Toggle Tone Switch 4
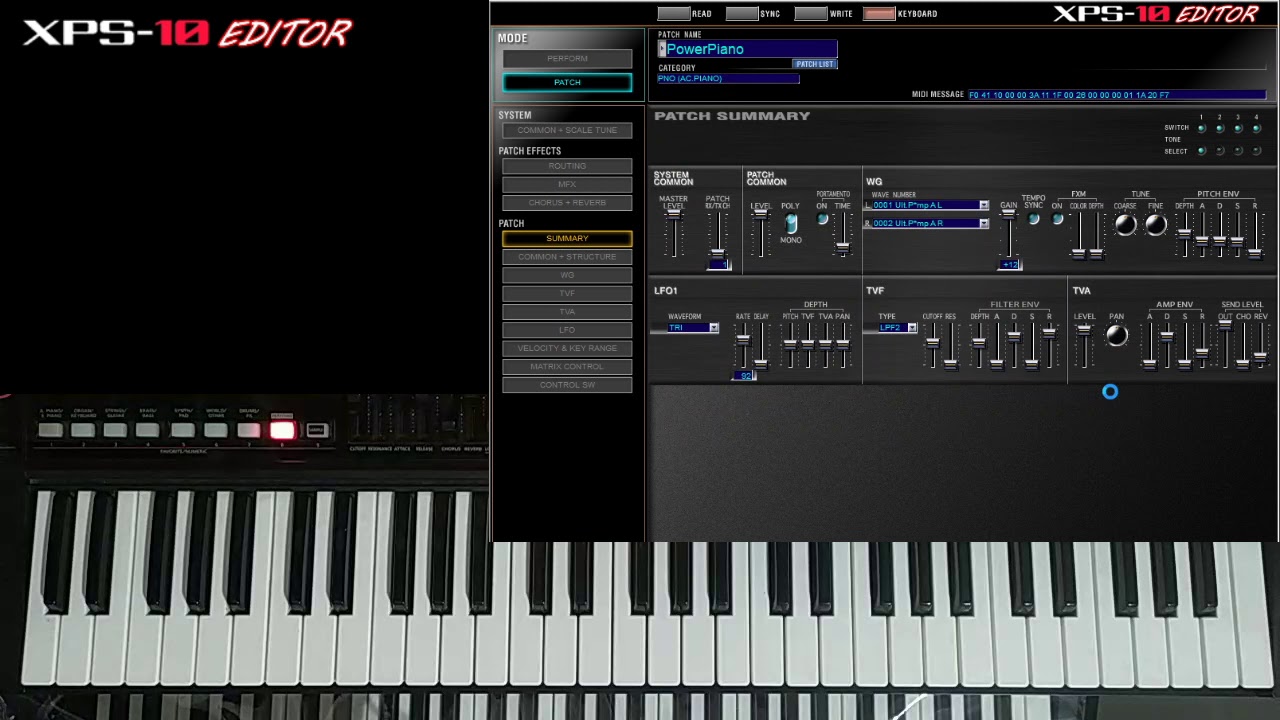Screen dimensions: 1280x720 click(x=1257, y=128)
